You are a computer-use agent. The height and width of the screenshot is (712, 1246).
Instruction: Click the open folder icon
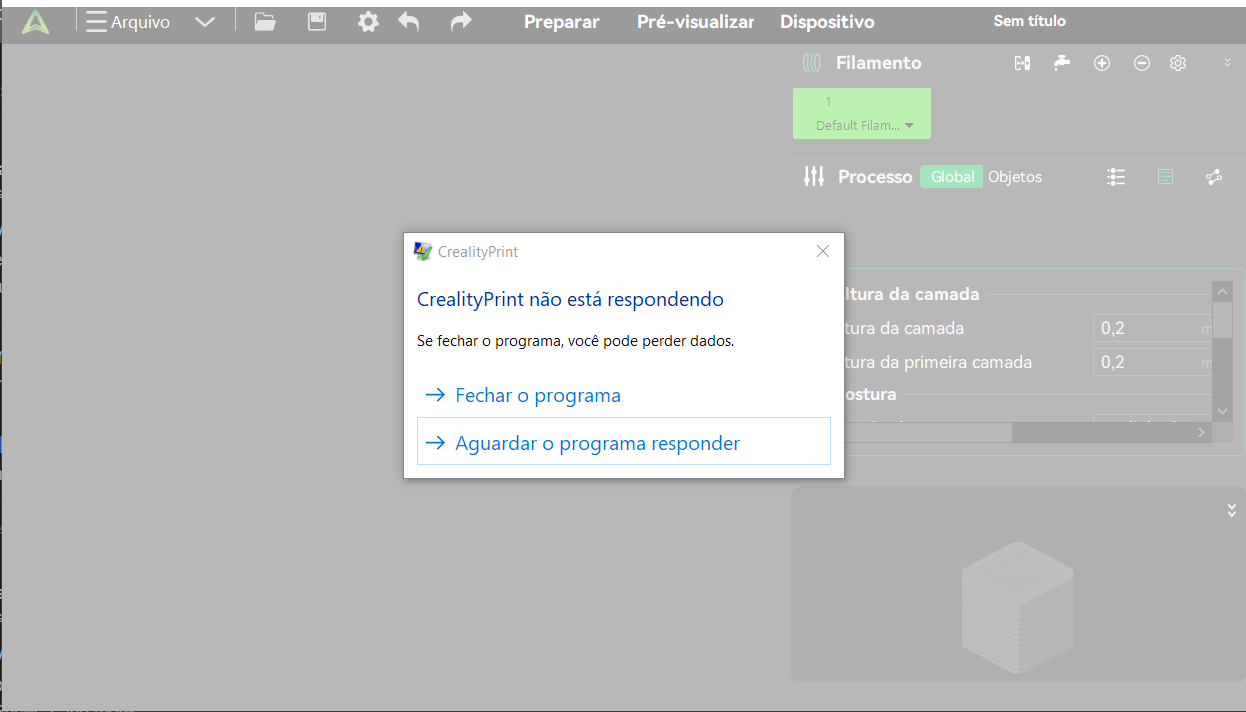click(x=265, y=22)
